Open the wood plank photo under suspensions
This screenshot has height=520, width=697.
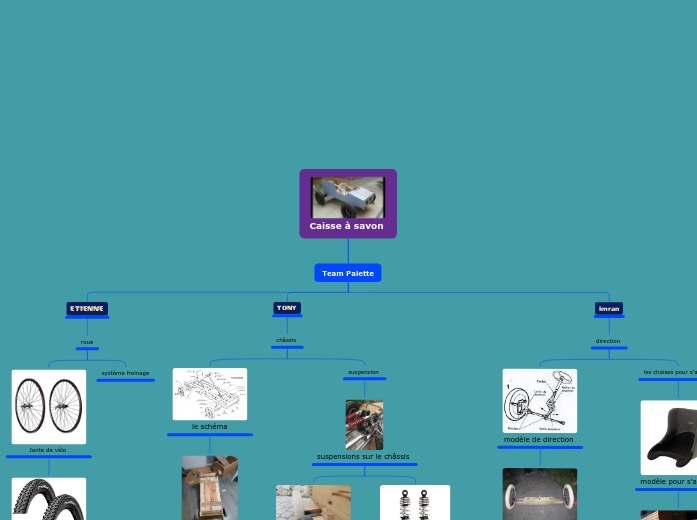click(x=313, y=502)
